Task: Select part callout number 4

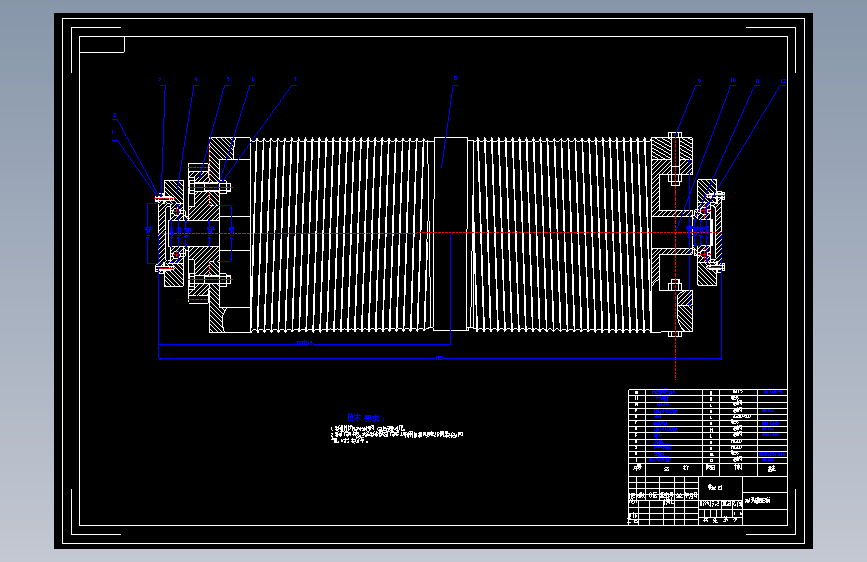Action: coord(196,80)
